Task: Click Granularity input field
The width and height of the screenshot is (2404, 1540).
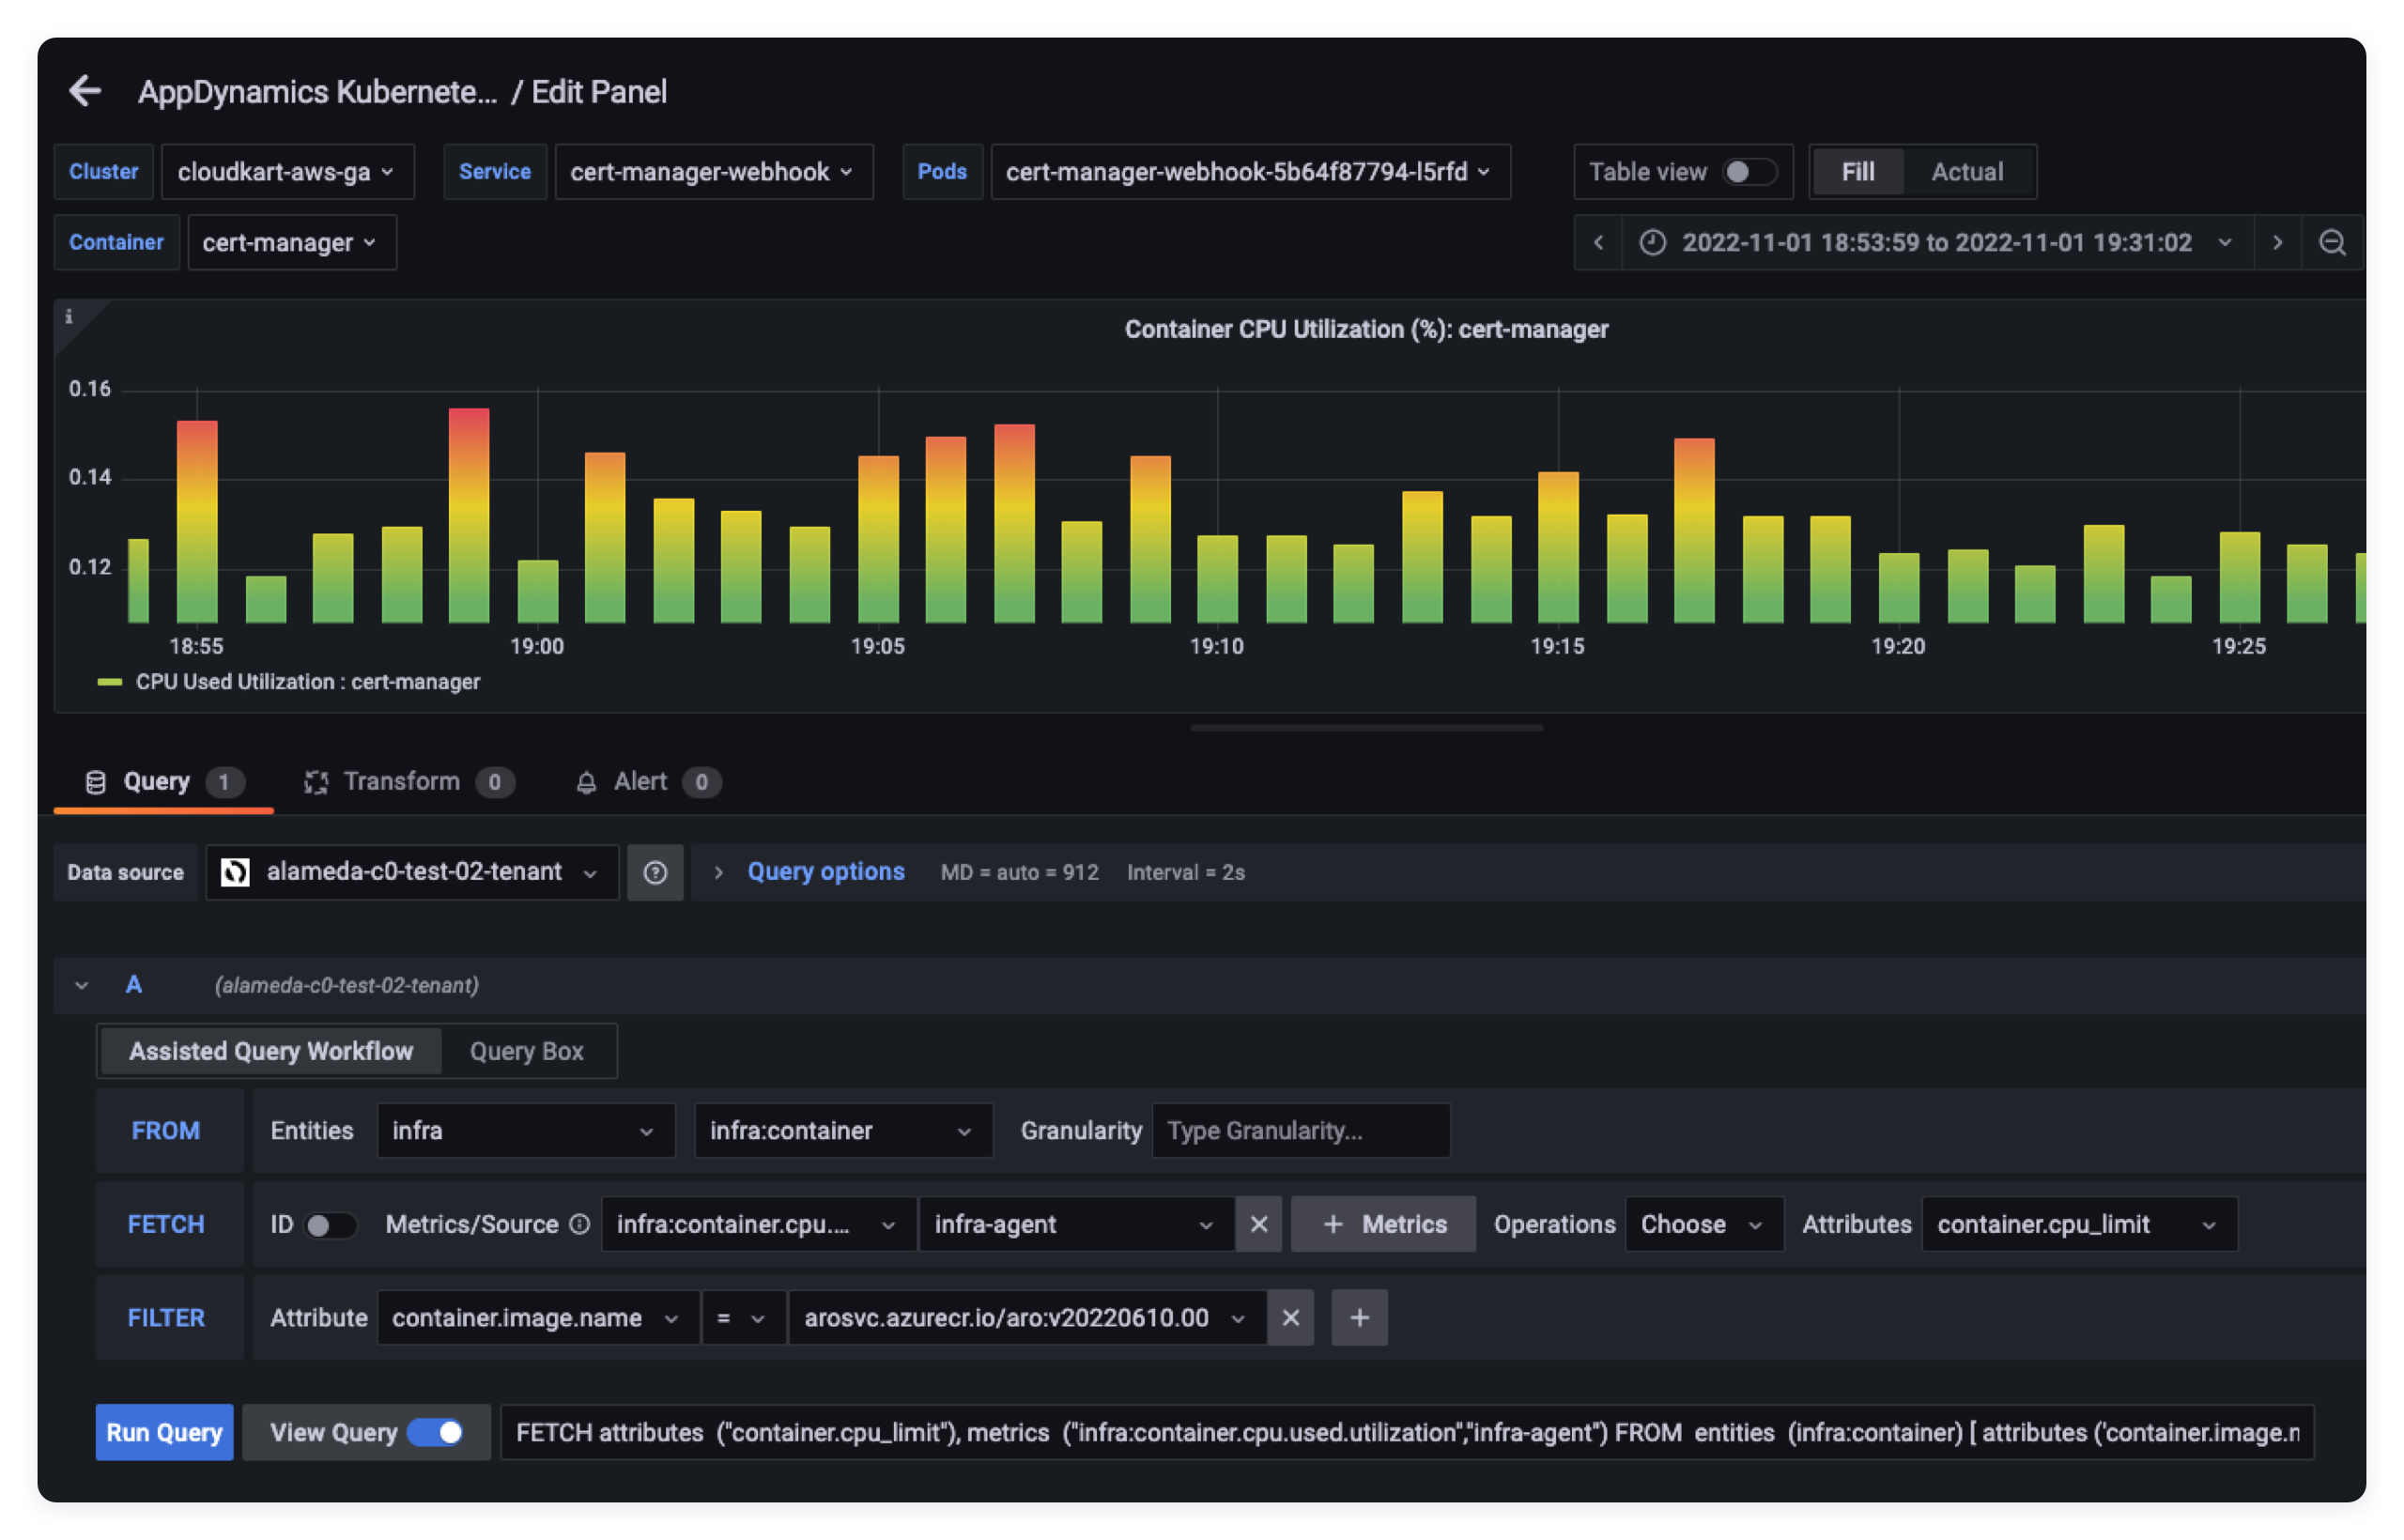Action: (1300, 1131)
